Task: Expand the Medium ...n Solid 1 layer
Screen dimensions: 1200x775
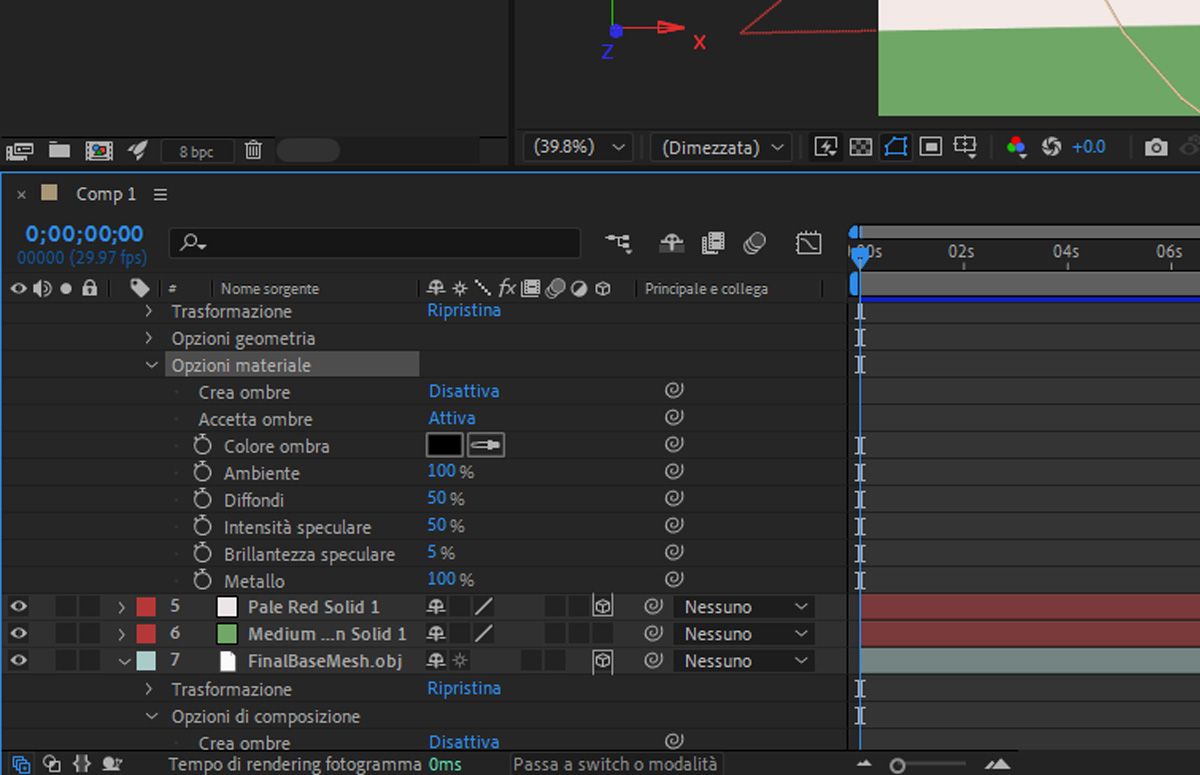Action: (x=121, y=634)
